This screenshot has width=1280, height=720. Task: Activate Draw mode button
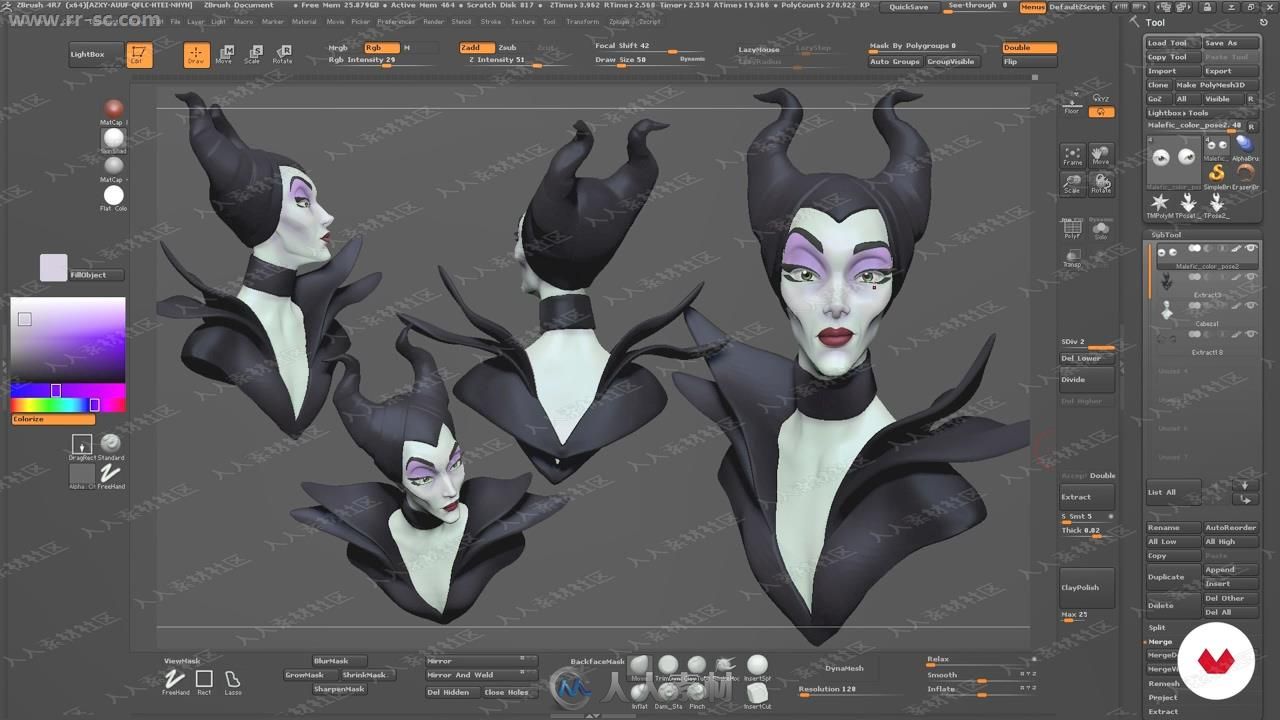(196, 55)
